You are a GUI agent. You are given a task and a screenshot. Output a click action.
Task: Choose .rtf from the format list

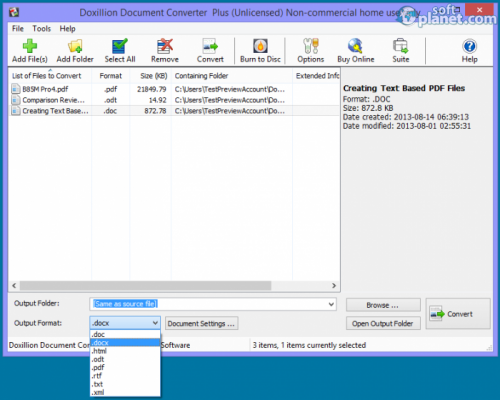pyautogui.click(x=125, y=376)
